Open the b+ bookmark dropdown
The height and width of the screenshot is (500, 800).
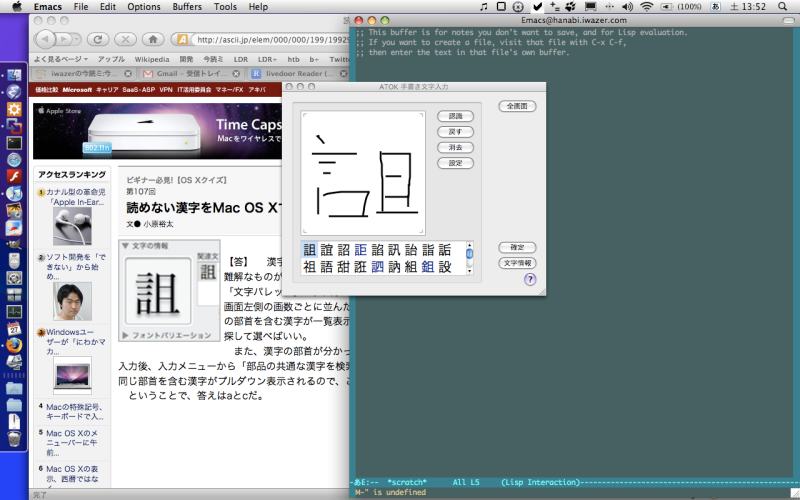pos(314,59)
